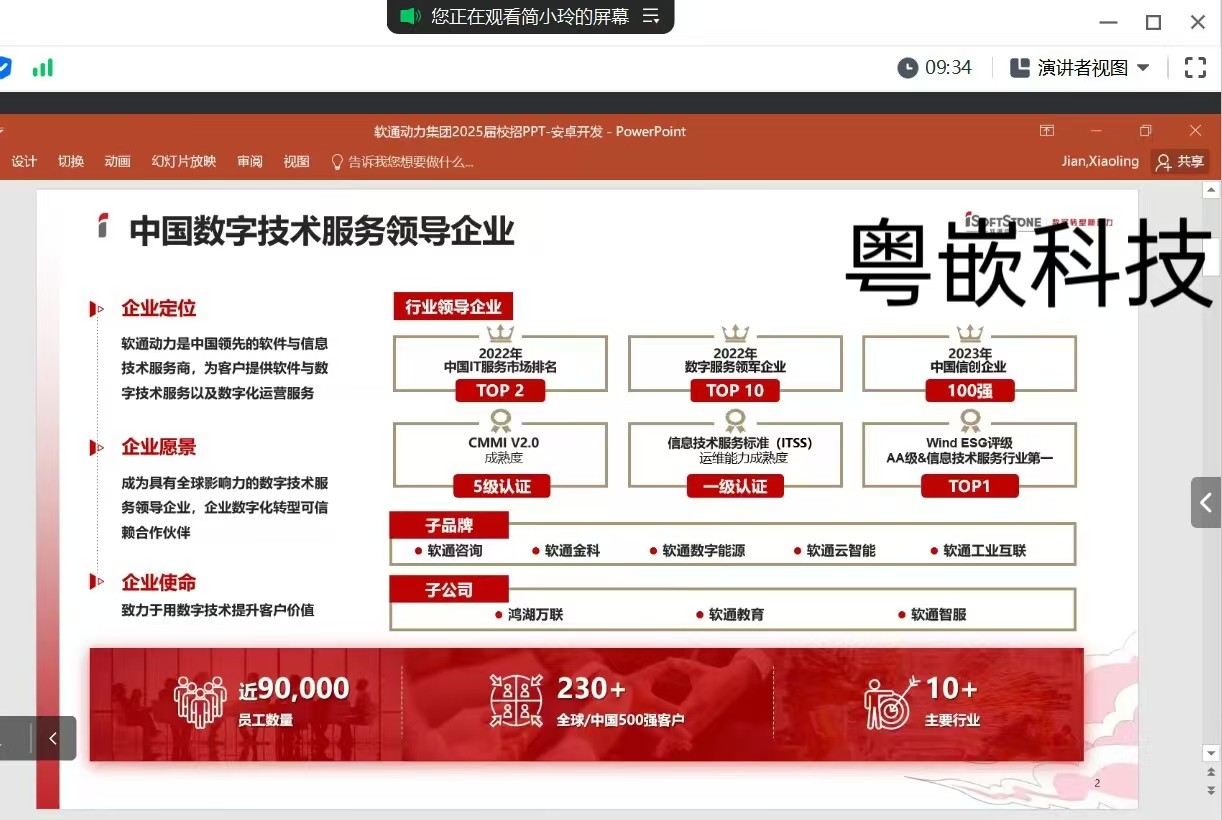The width and height of the screenshot is (1222, 820).
Task: Click the meeting timer clock icon
Action: (x=907, y=68)
